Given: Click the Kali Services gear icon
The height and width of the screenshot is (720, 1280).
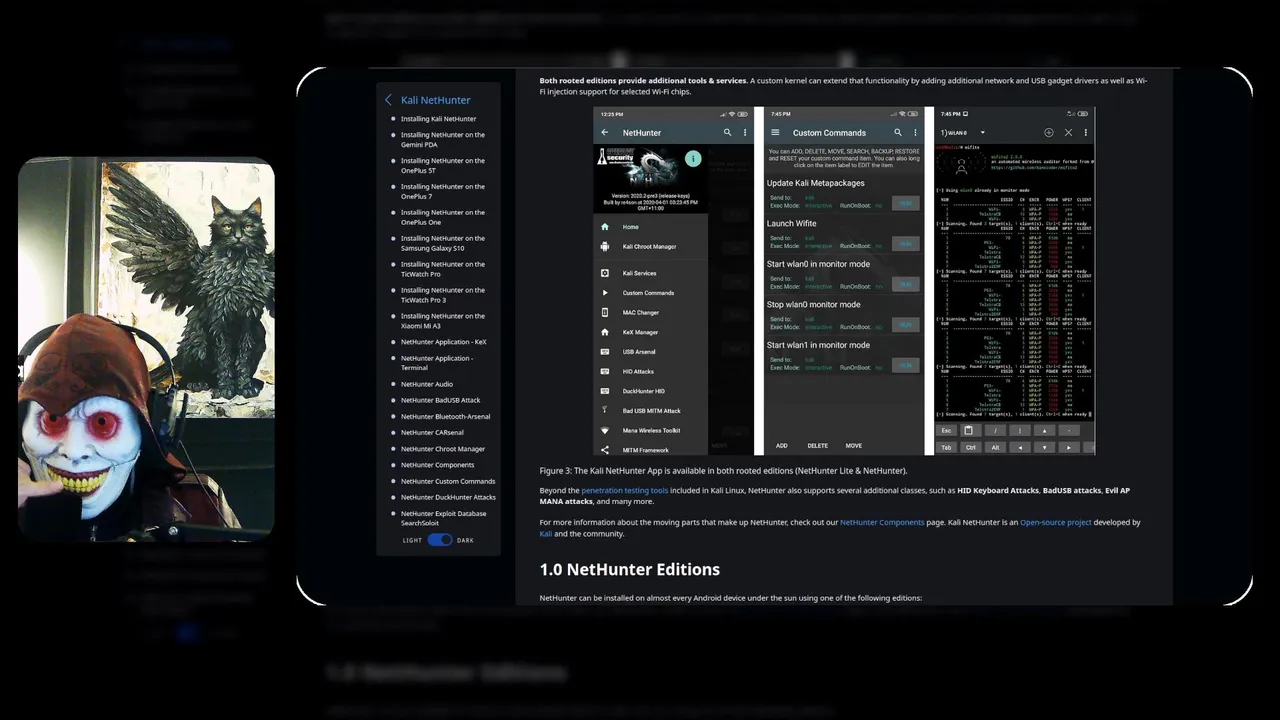Looking at the screenshot, I should pos(604,273).
